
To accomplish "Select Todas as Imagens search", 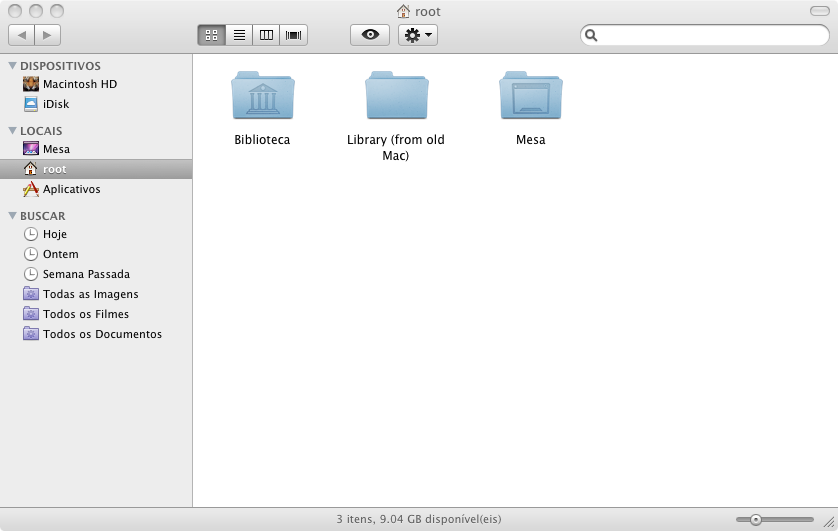I will 96,294.
